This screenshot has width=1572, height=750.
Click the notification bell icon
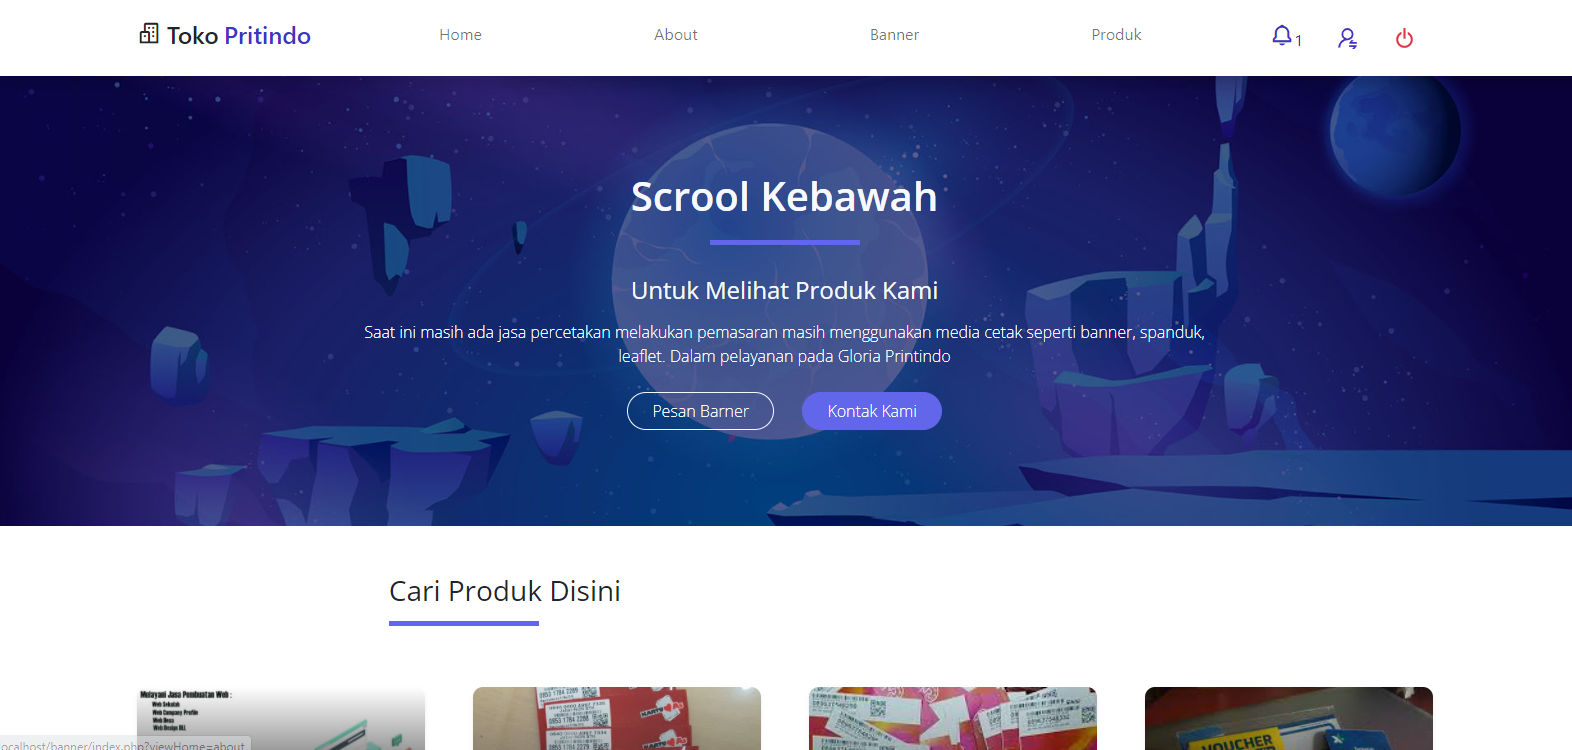(x=1281, y=36)
